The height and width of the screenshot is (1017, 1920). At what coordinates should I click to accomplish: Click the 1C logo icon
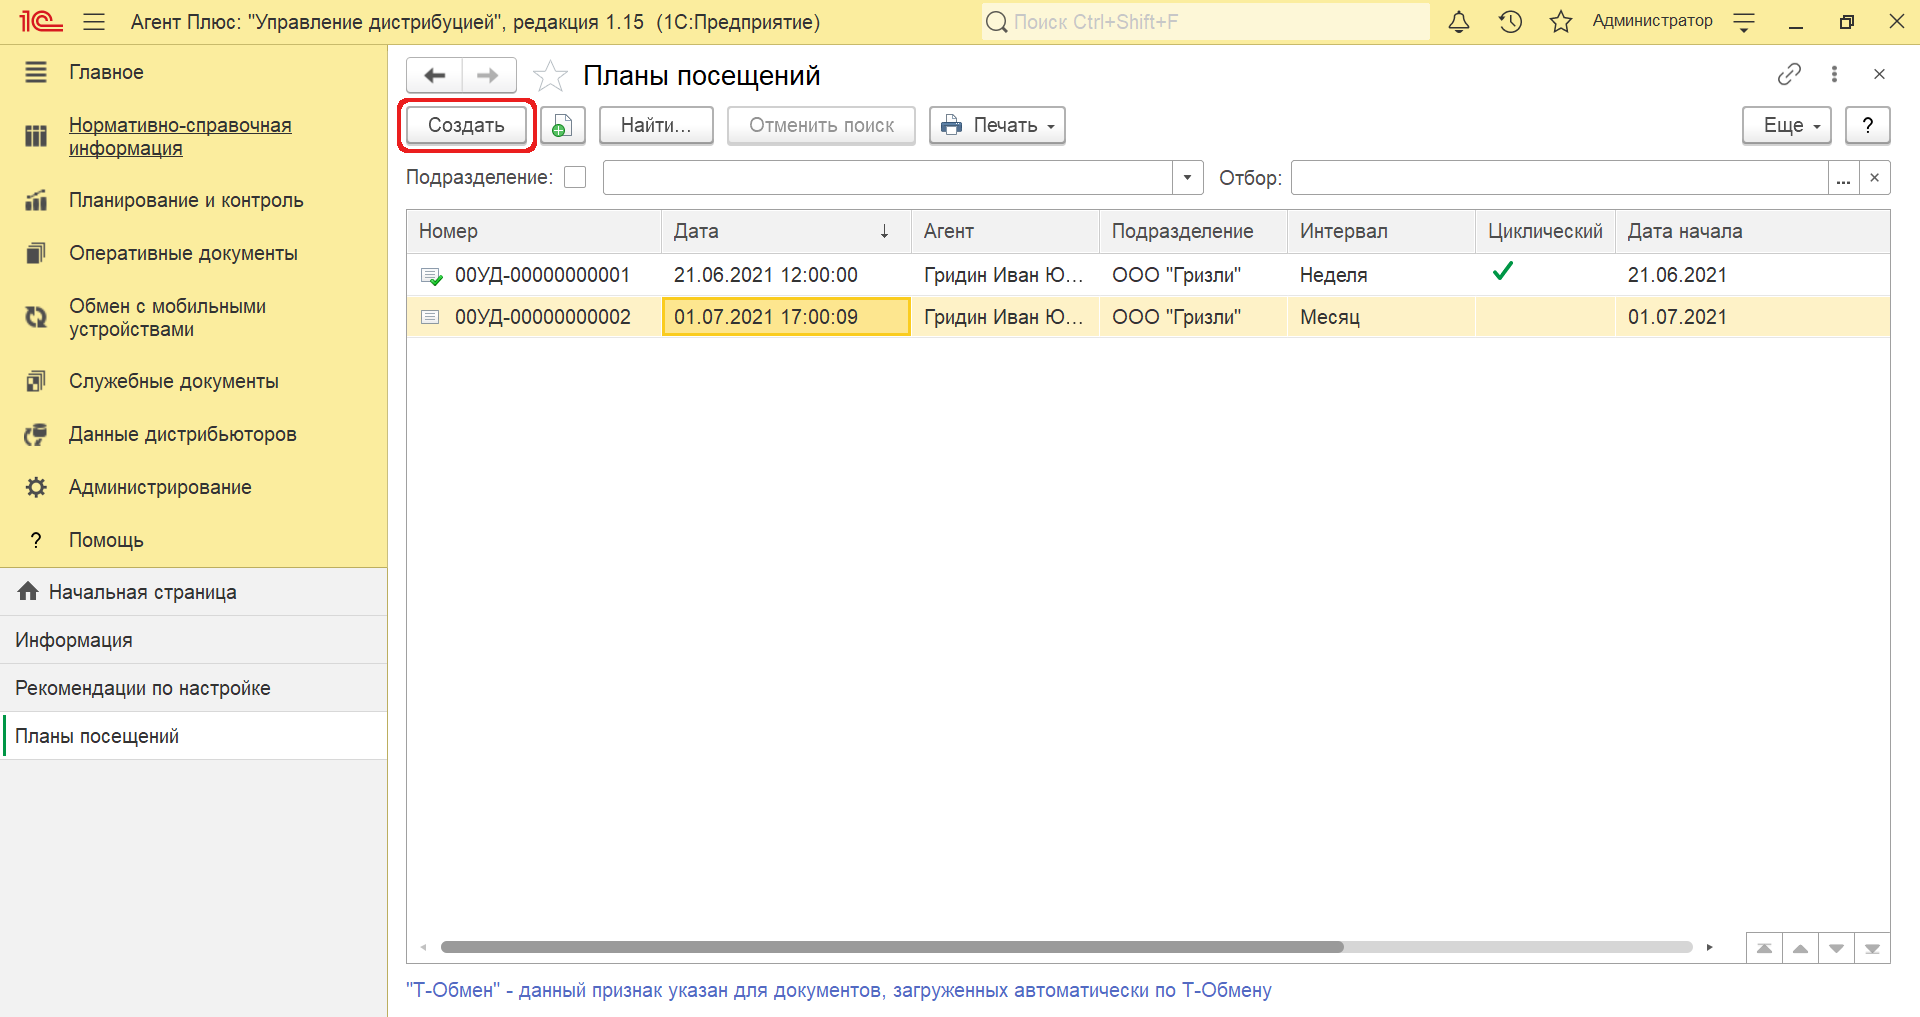[x=41, y=21]
